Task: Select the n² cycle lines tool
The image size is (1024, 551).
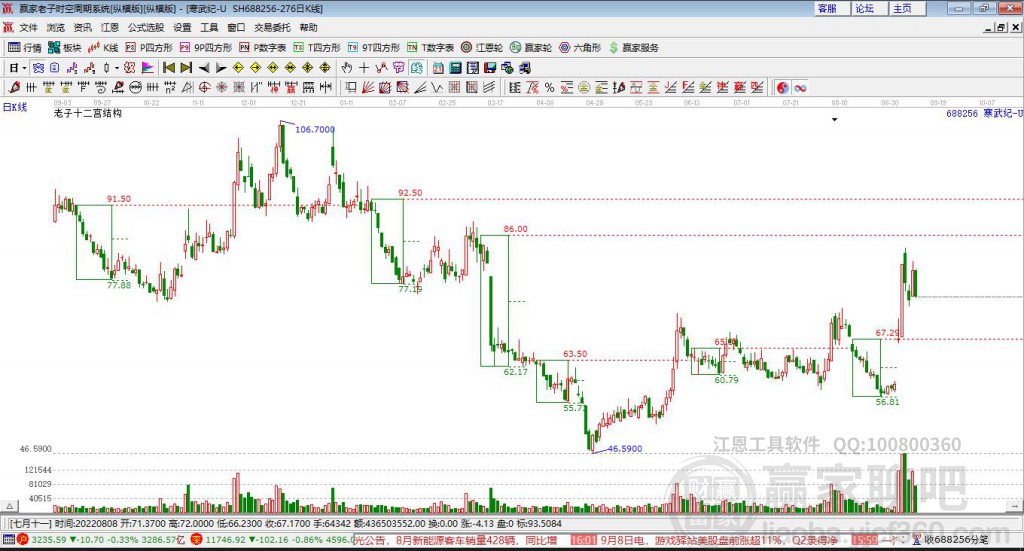Action: (170, 87)
